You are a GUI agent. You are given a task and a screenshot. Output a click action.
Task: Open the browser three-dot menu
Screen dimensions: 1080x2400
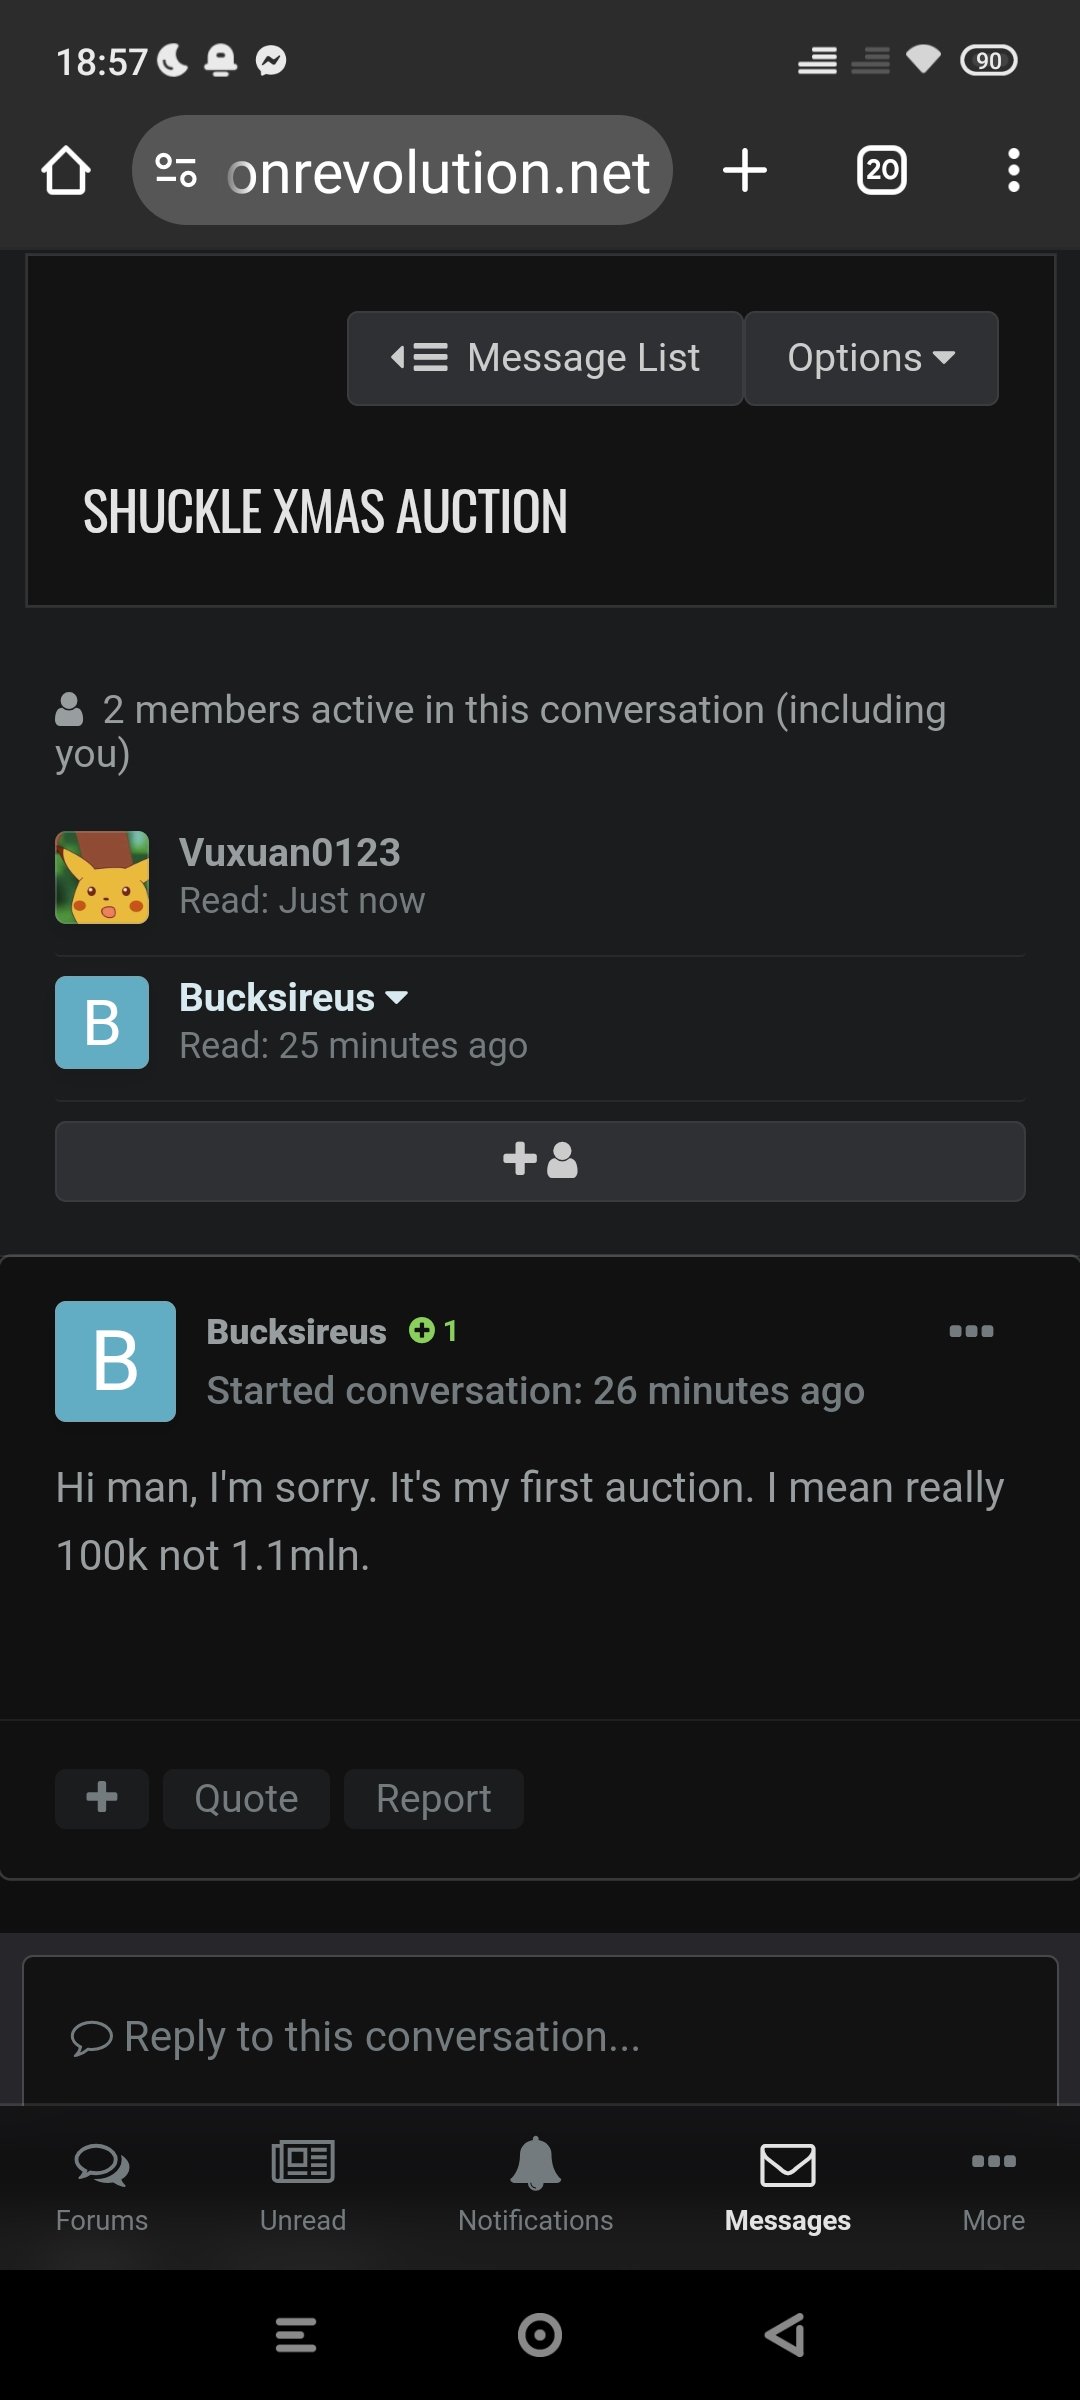(1013, 171)
